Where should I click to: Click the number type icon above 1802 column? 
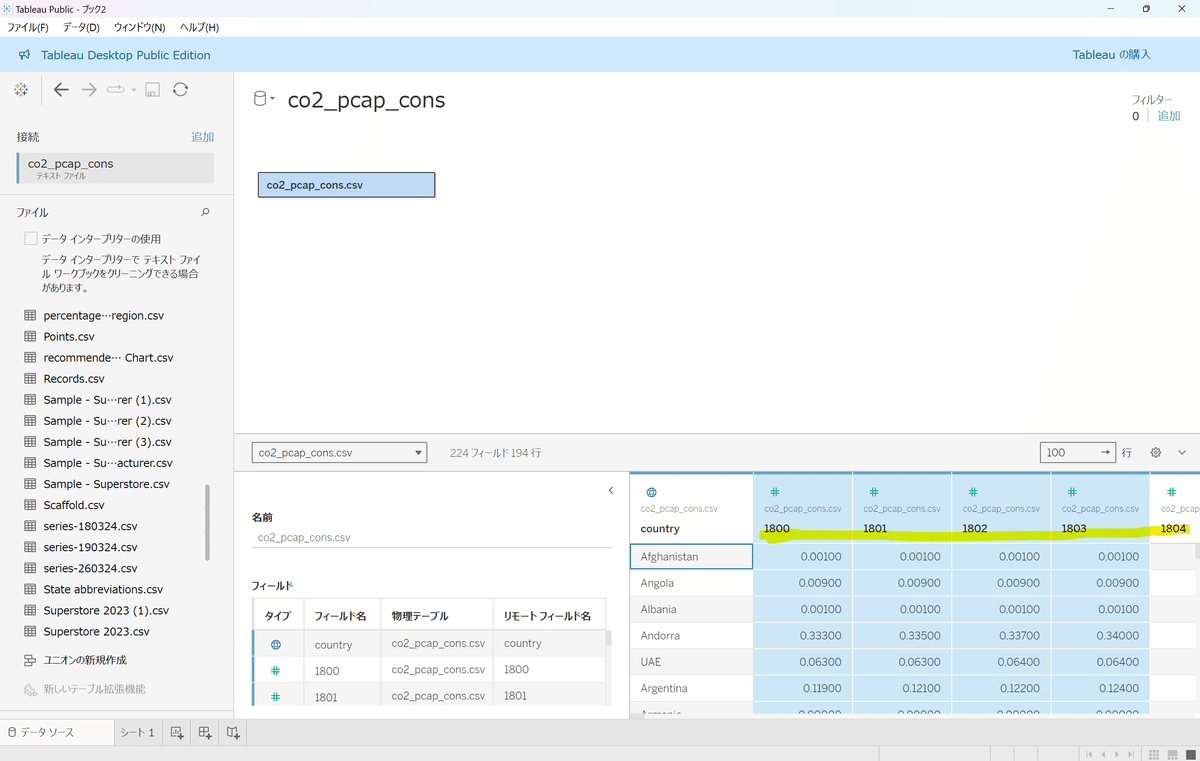point(973,492)
